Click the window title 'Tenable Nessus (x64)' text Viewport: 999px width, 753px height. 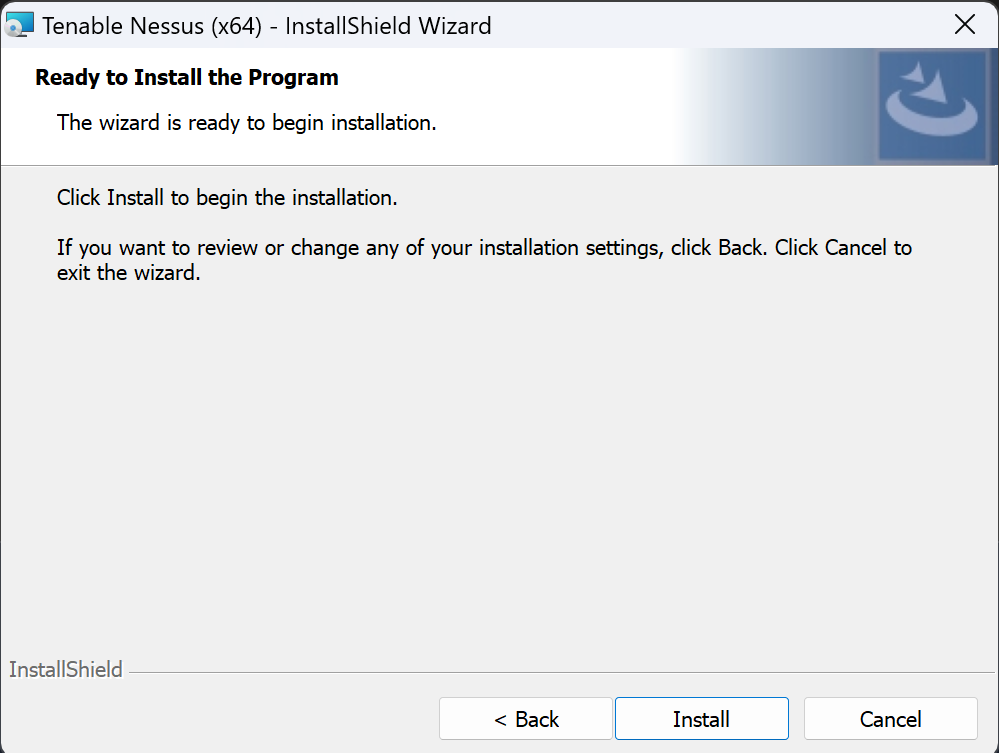pyautogui.click(x=152, y=26)
